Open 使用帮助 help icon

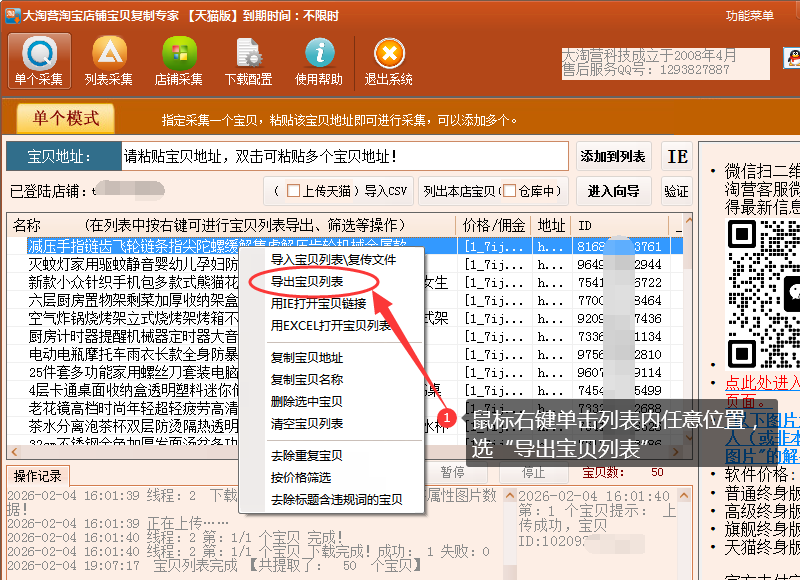point(319,61)
